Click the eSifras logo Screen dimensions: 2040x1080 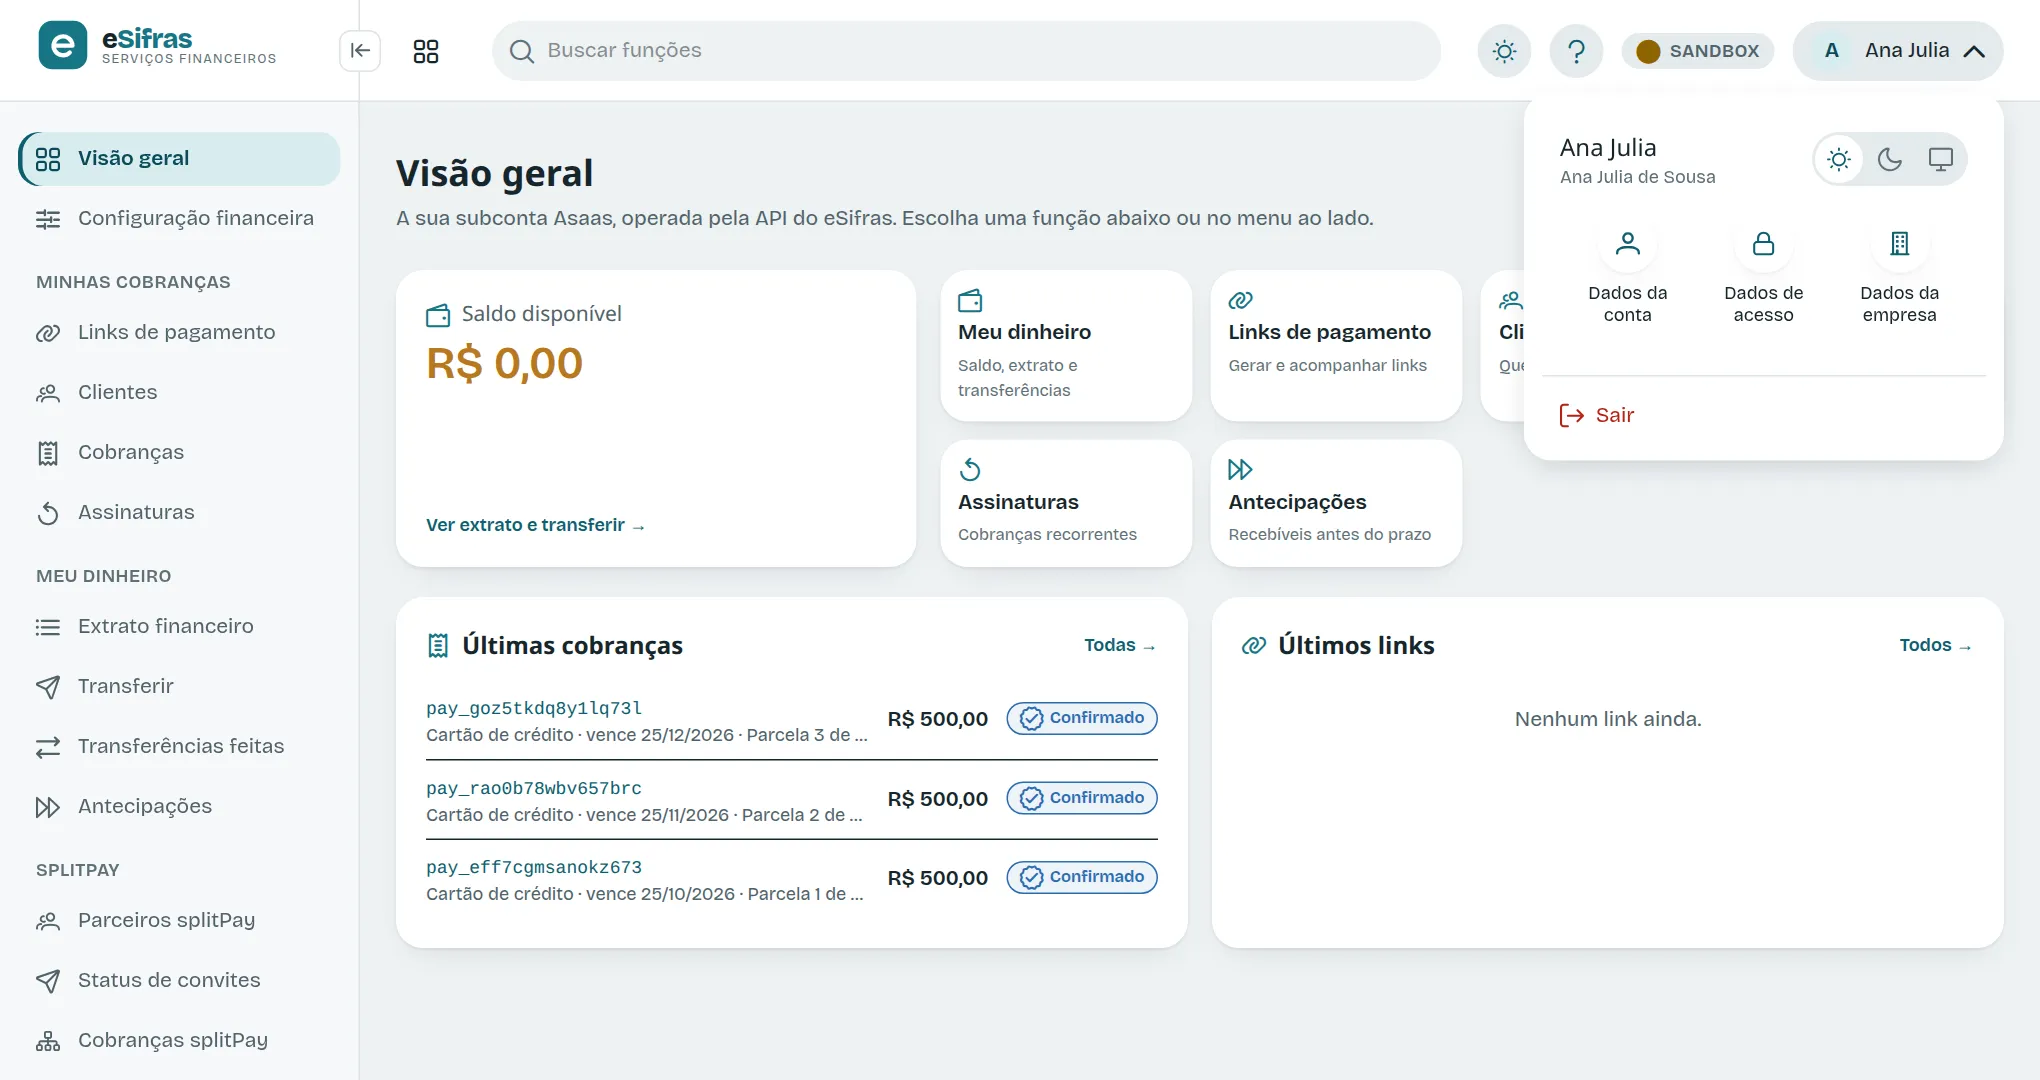tap(158, 46)
